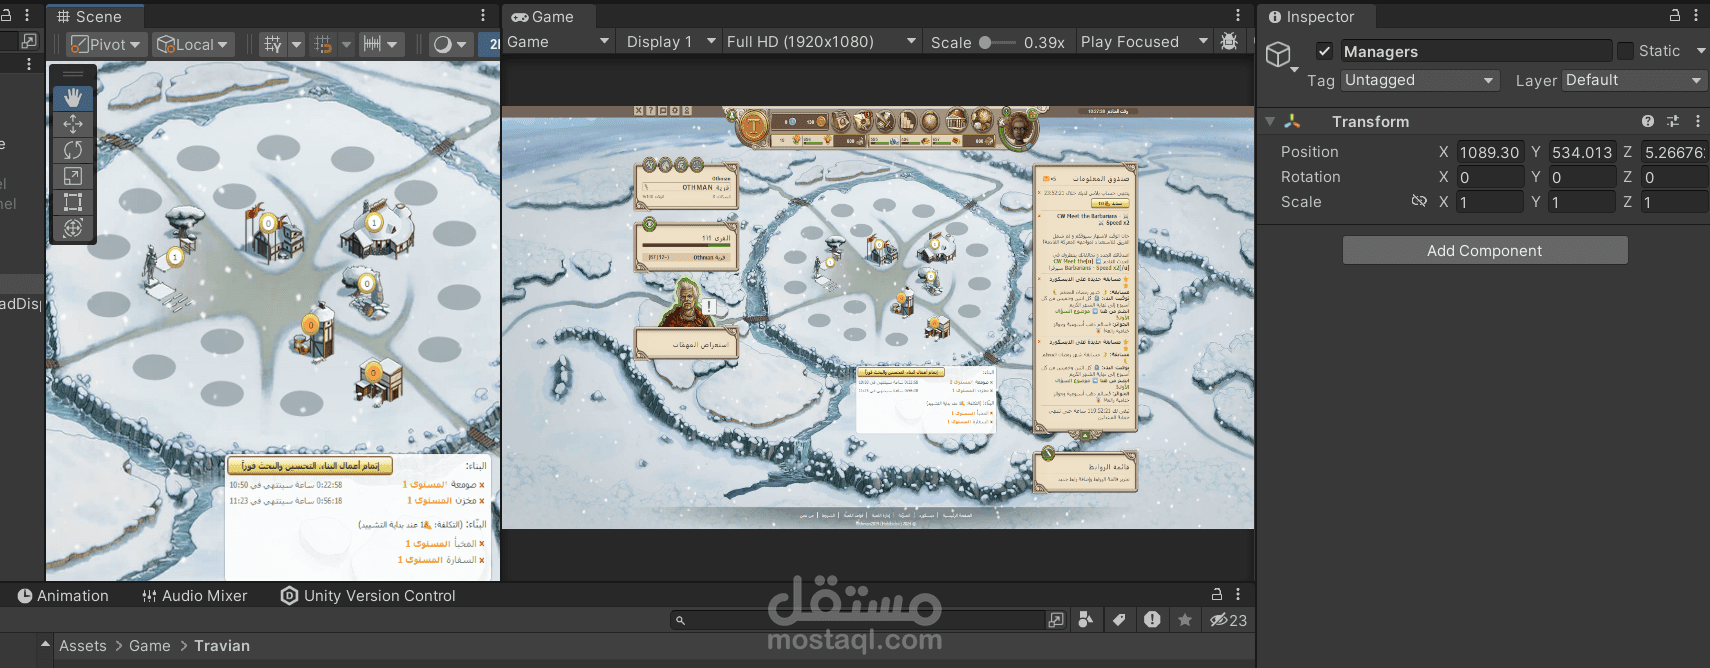
Task: Open Transform component context menu
Action: pos(1697,121)
